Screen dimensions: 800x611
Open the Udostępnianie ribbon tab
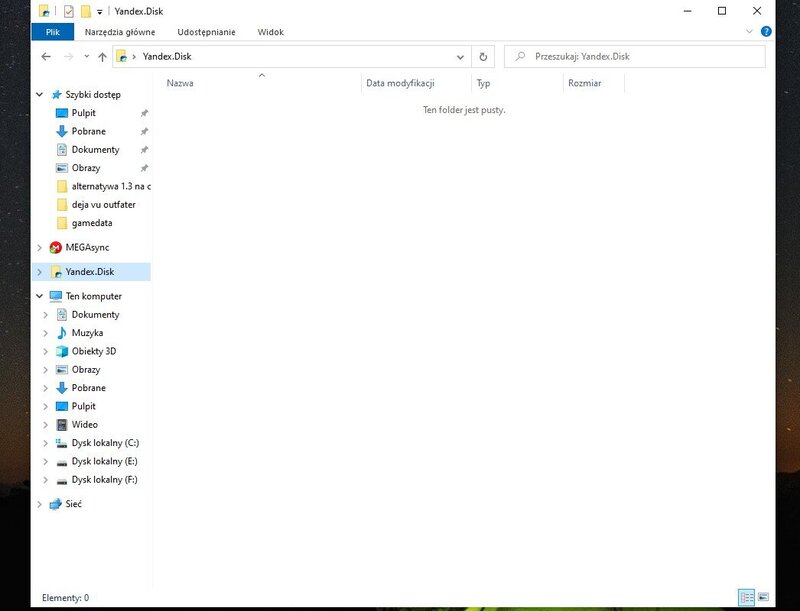tap(206, 32)
